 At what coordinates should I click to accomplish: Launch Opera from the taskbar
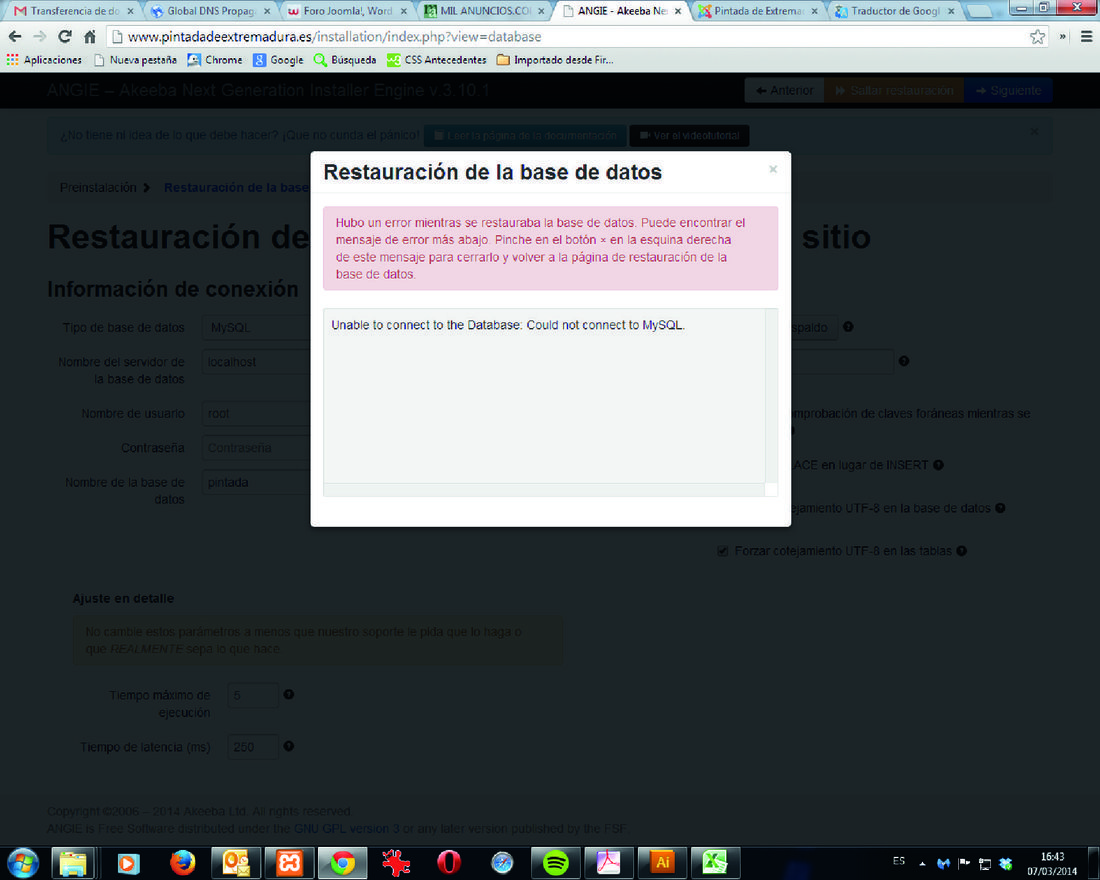point(449,863)
